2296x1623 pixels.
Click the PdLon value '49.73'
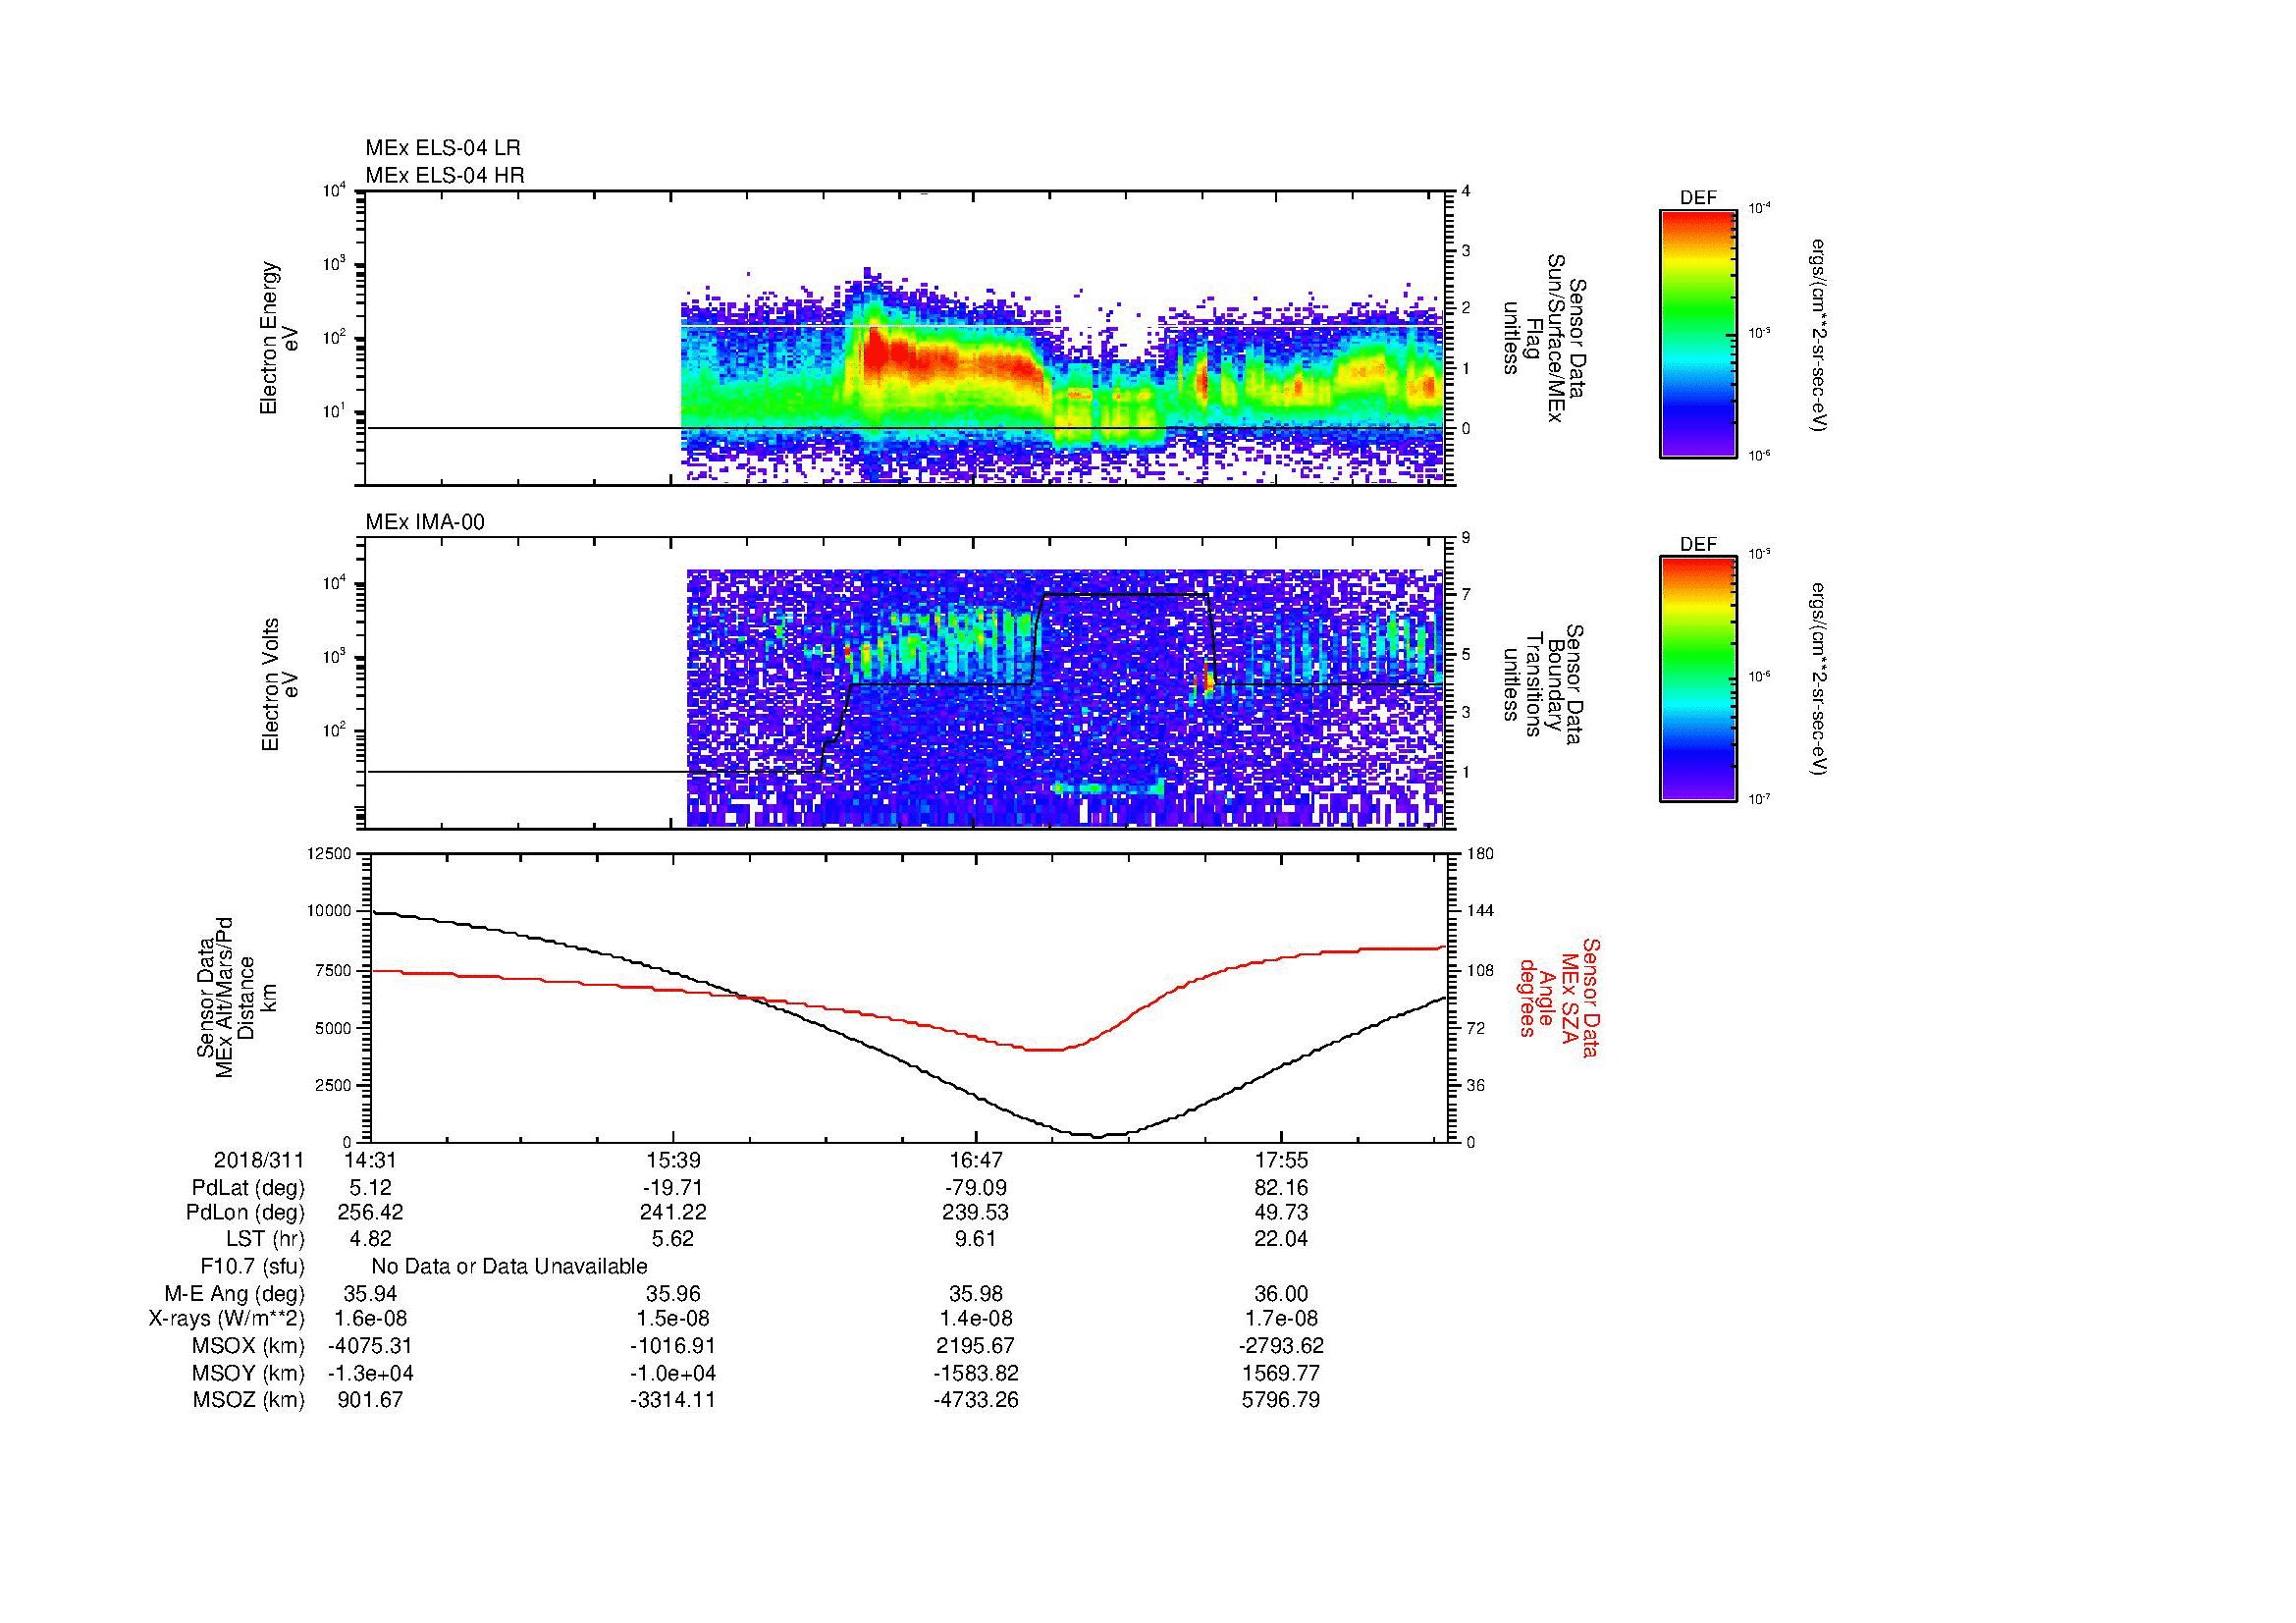pyautogui.click(x=1281, y=1213)
